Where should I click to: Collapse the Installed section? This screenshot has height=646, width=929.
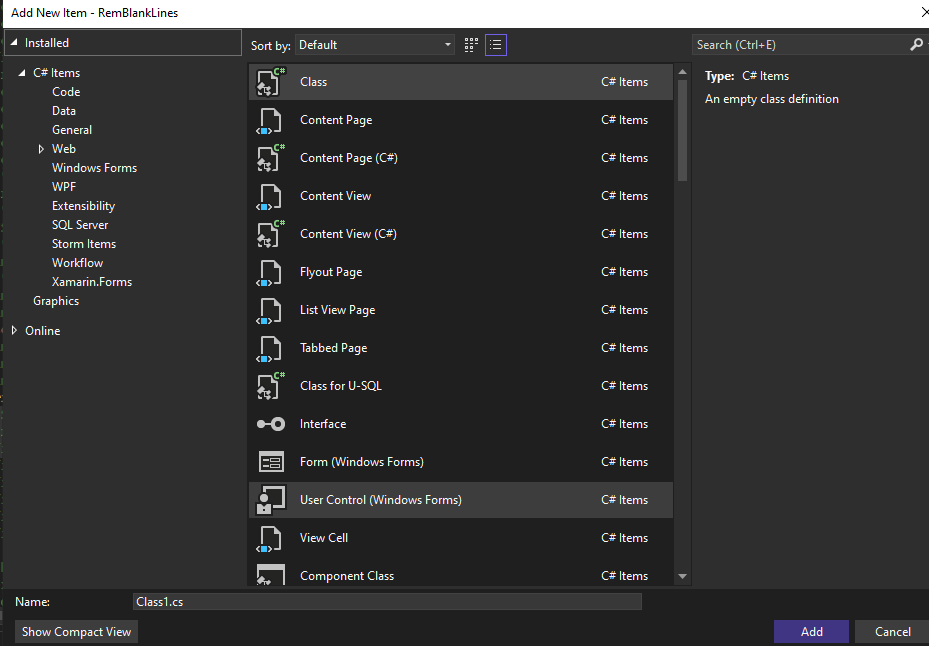pos(14,43)
